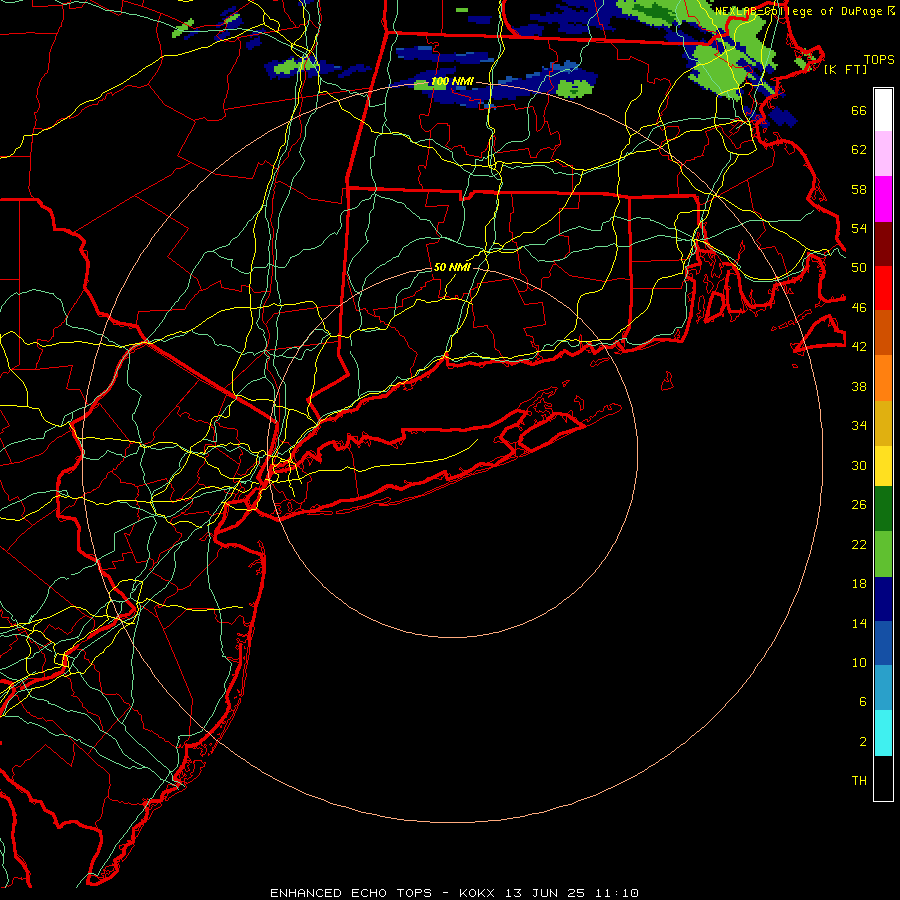Viewport: 900px width, 900px height.
Task: Select the "54" legend value
Action: tap(859, 228)
